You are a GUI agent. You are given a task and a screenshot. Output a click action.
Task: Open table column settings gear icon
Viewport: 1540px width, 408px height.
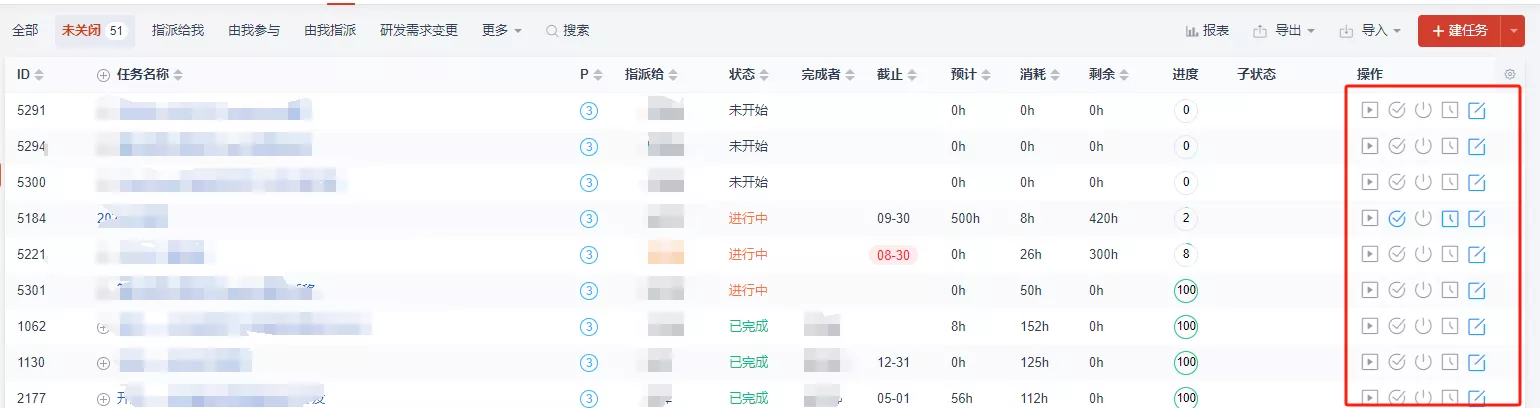coord(1509,74)
